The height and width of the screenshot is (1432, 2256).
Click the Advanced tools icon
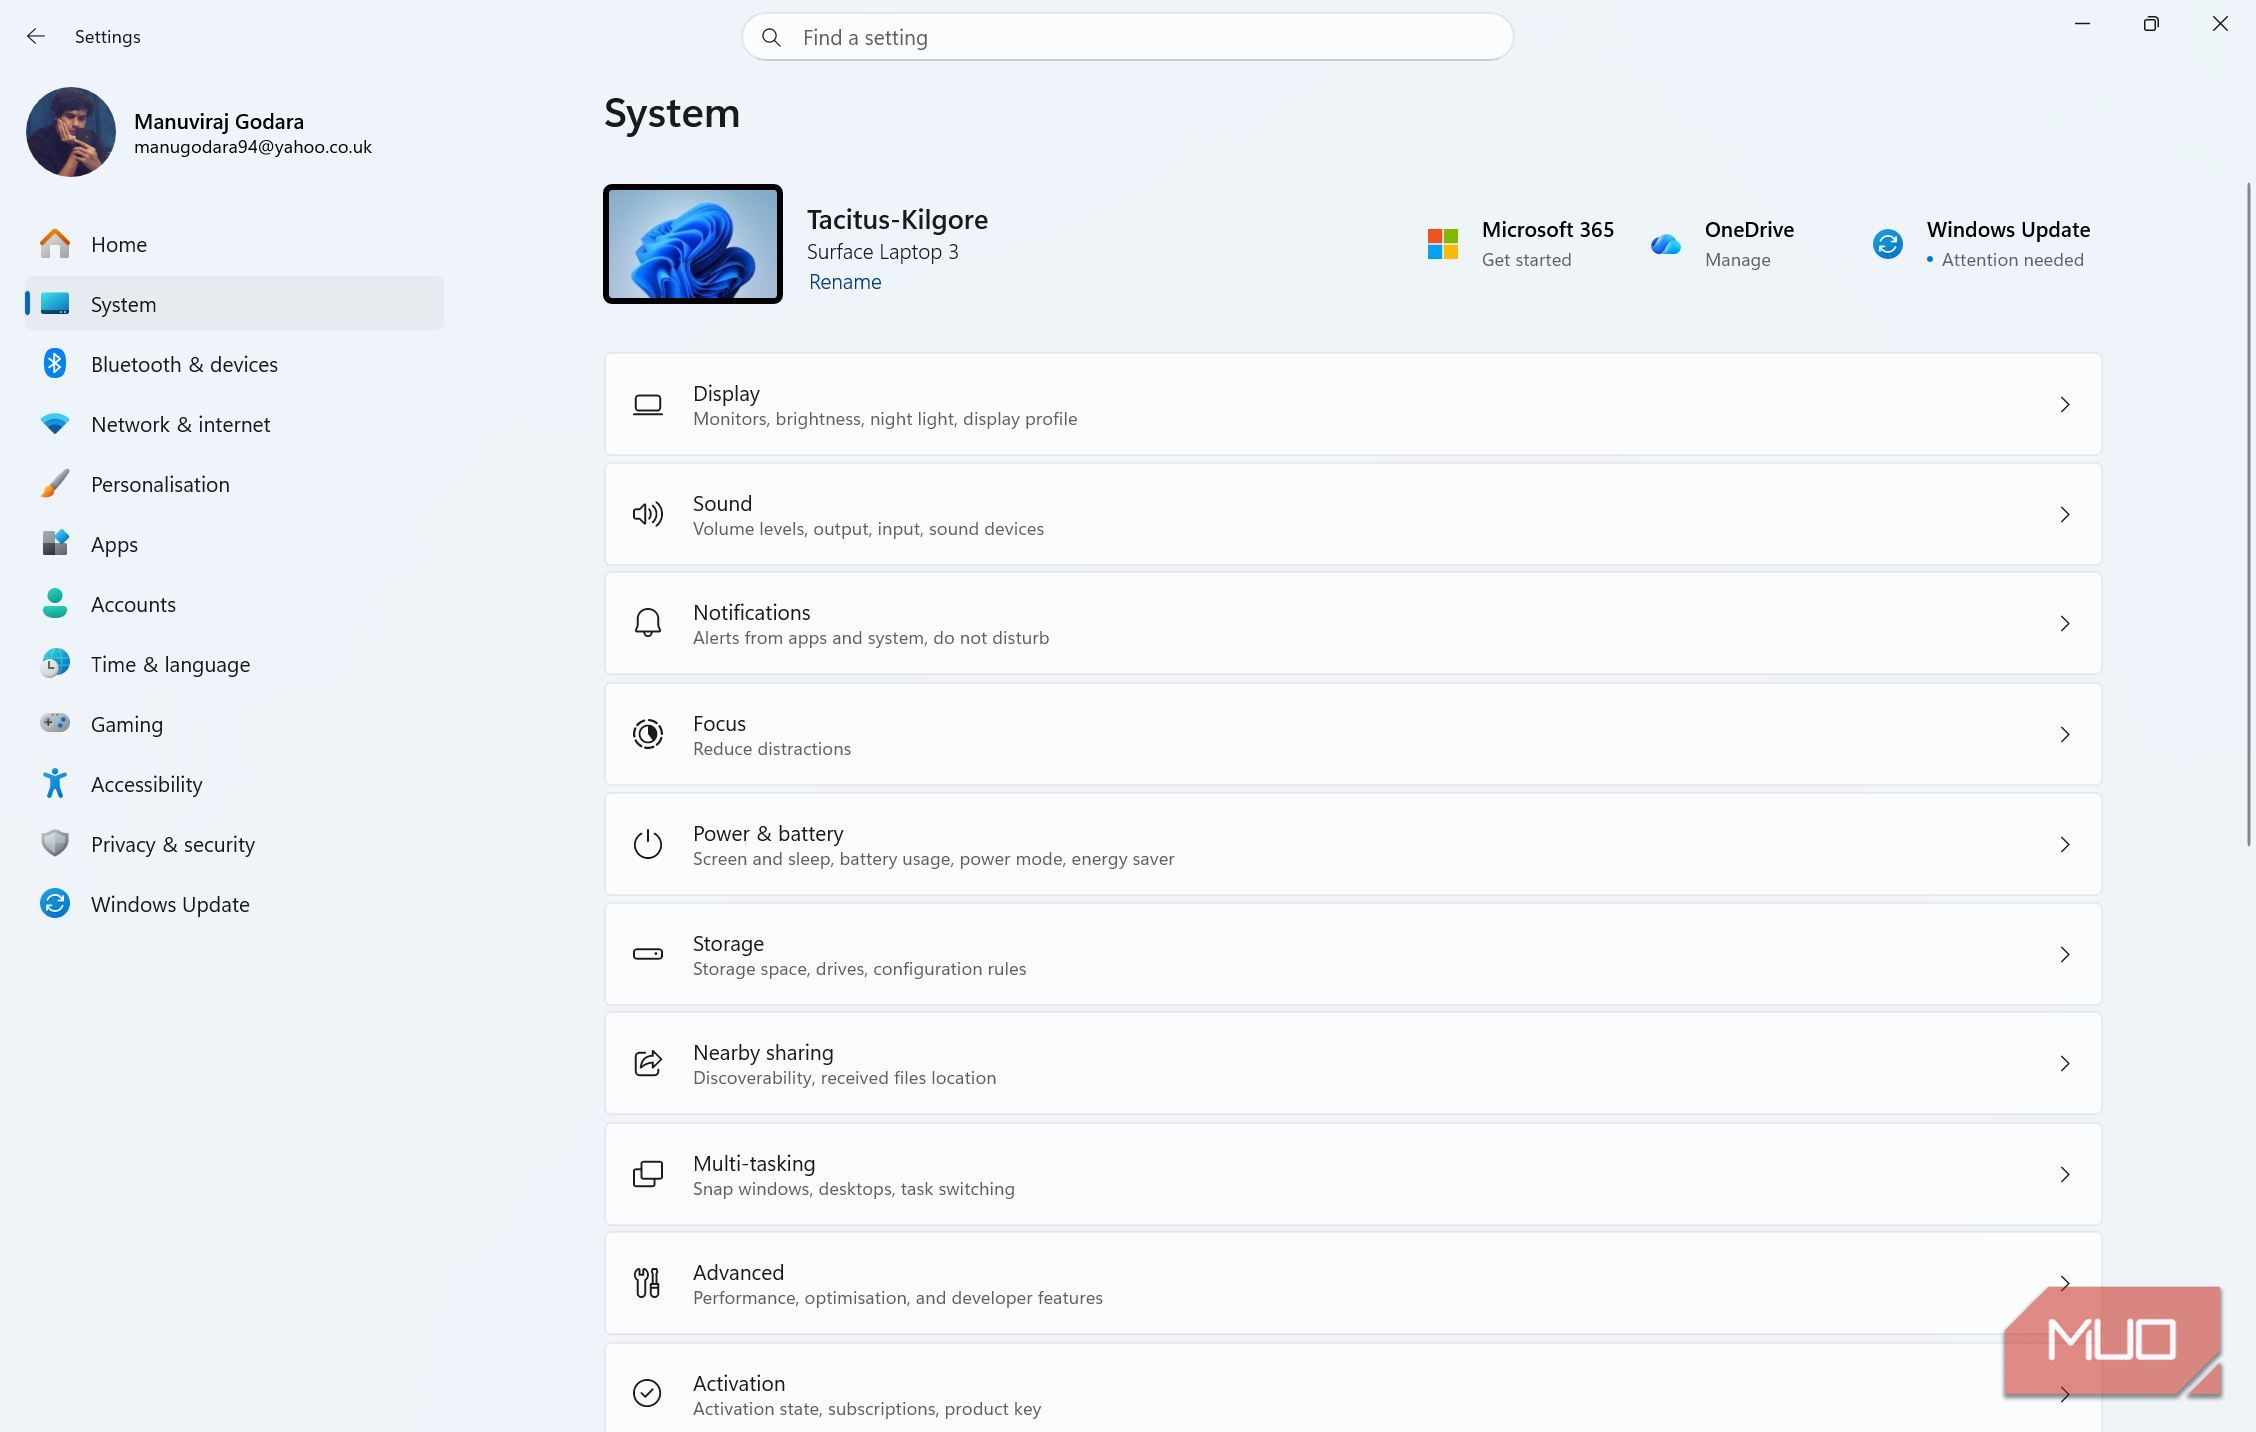coord(647,1283)
